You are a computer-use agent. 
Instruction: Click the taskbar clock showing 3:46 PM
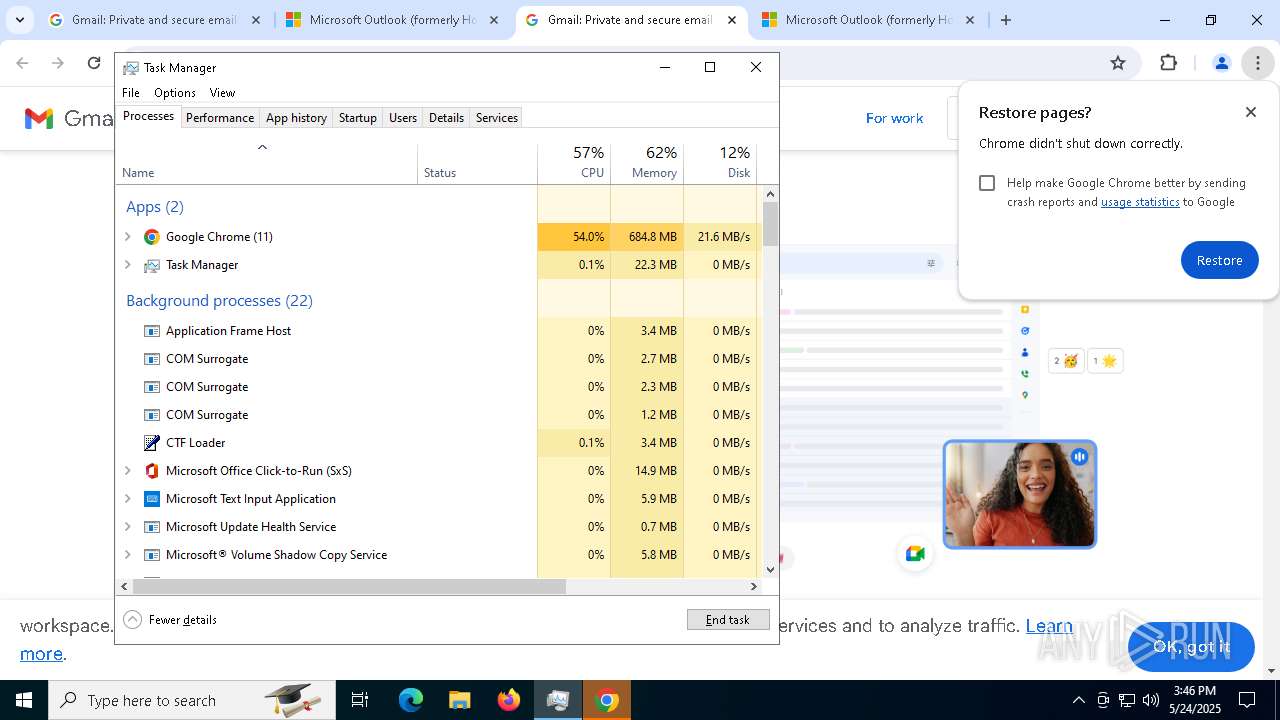tap(1194, 700)
